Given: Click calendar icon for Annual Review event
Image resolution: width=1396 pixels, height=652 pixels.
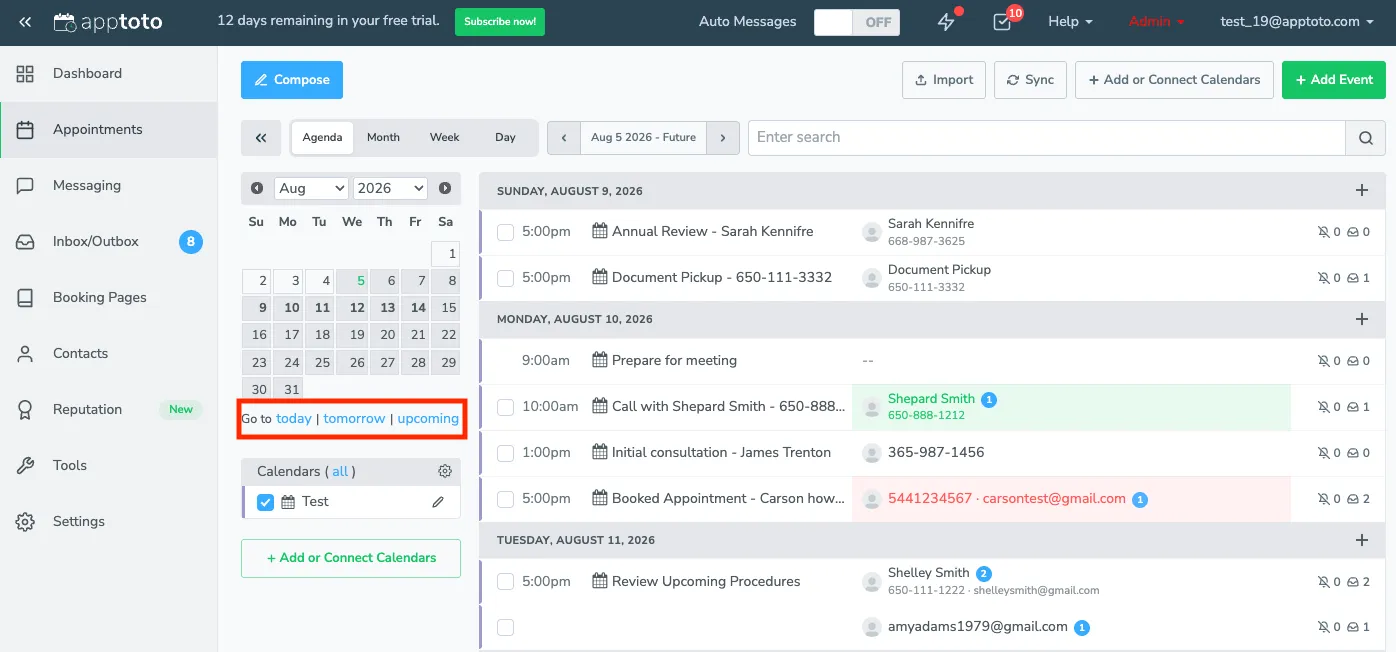Looking at the screenshot, I should click(600, 231).
